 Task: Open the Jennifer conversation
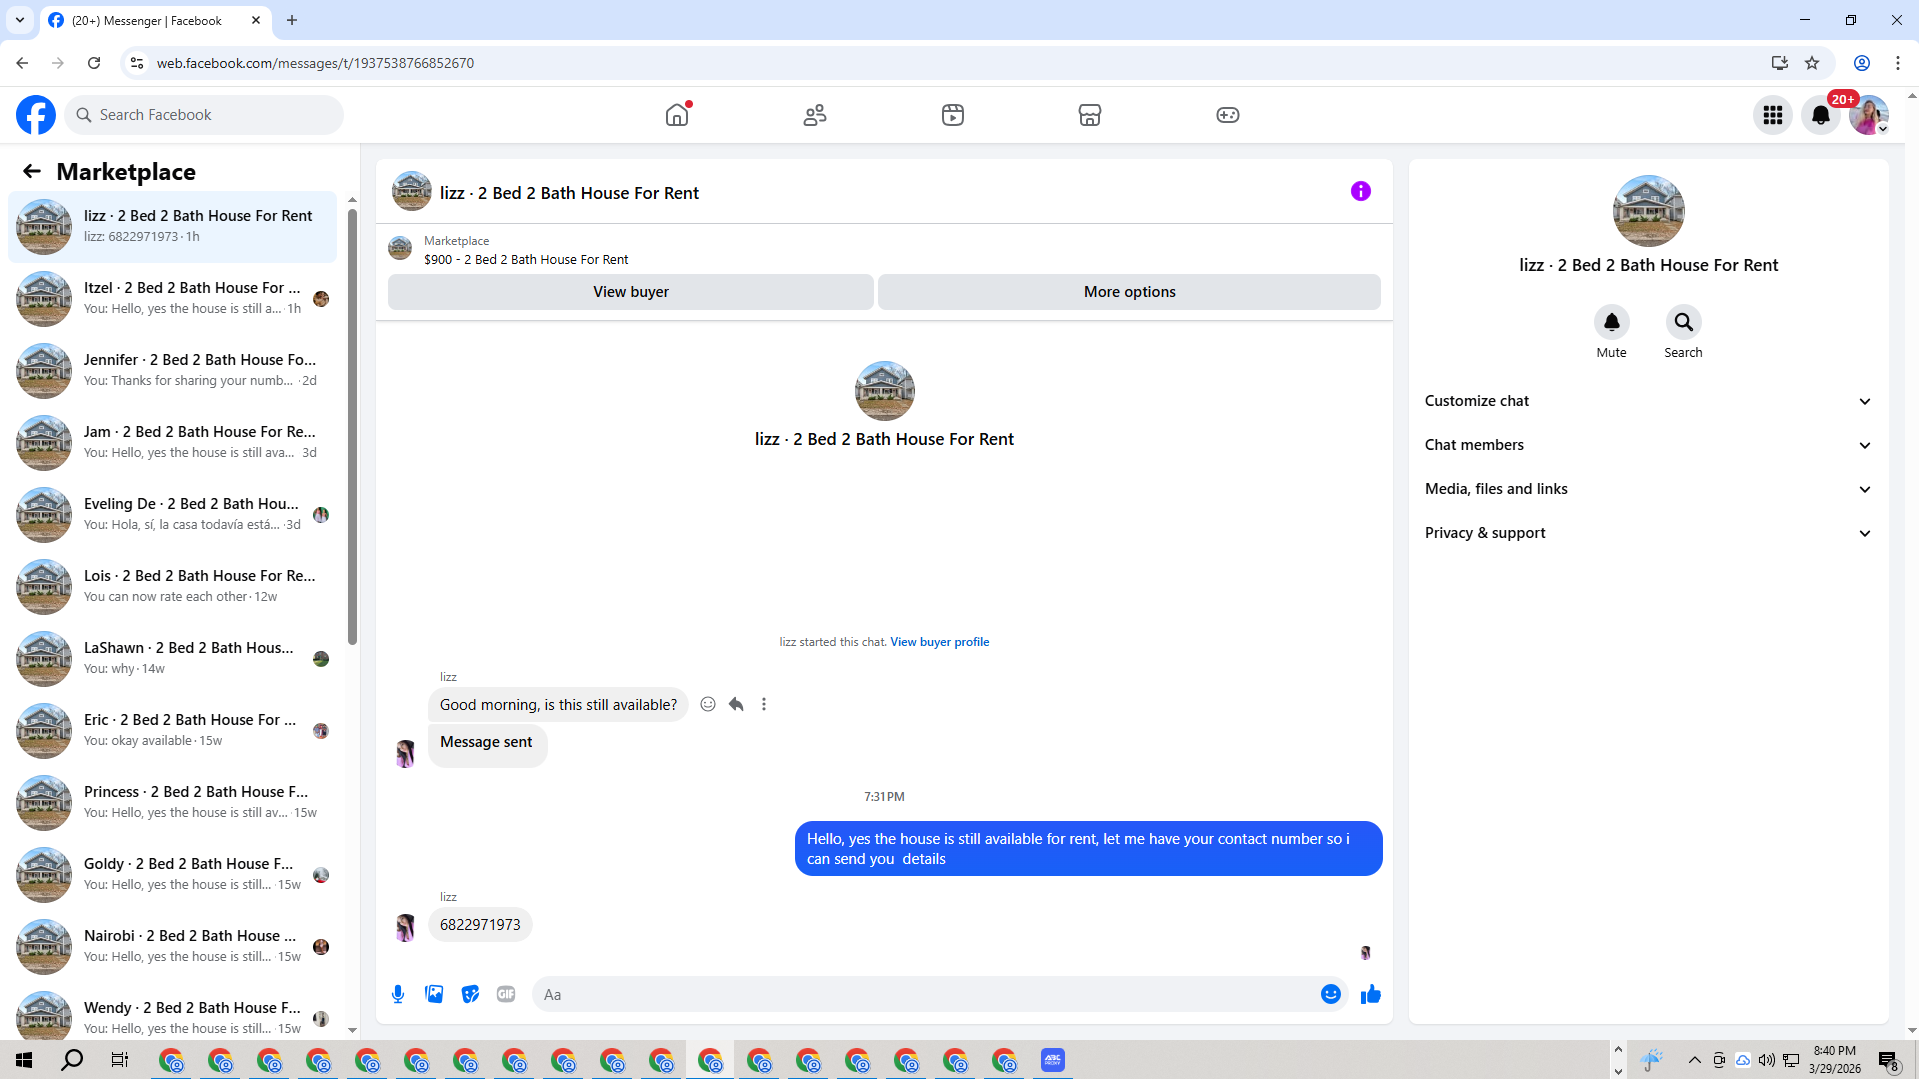tap(173, 370)
